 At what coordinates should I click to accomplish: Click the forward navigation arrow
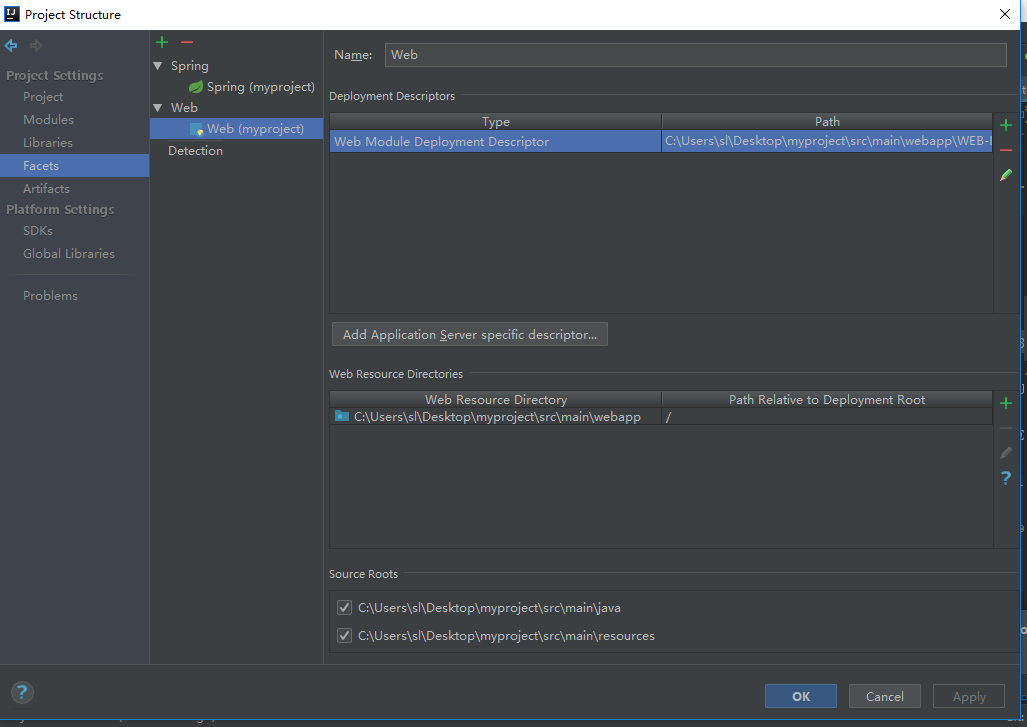click(36, 45)
